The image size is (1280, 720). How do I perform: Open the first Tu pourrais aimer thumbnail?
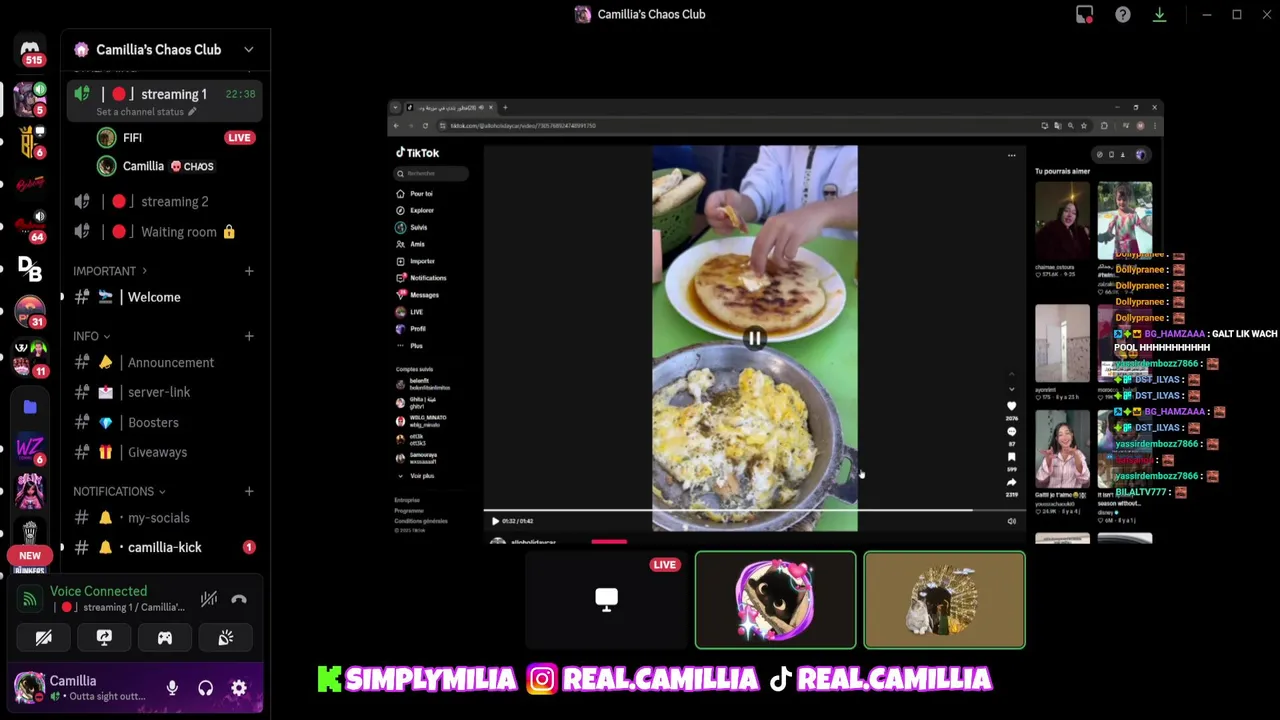click(1062, 220)
